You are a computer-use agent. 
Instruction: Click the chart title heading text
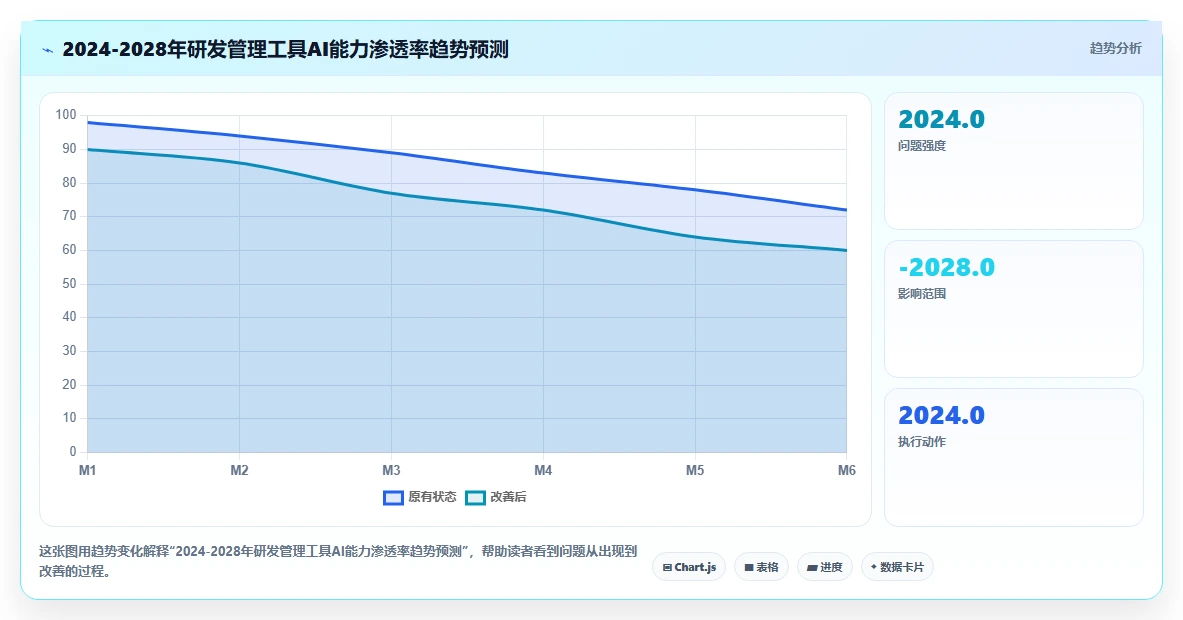[285, 50]
